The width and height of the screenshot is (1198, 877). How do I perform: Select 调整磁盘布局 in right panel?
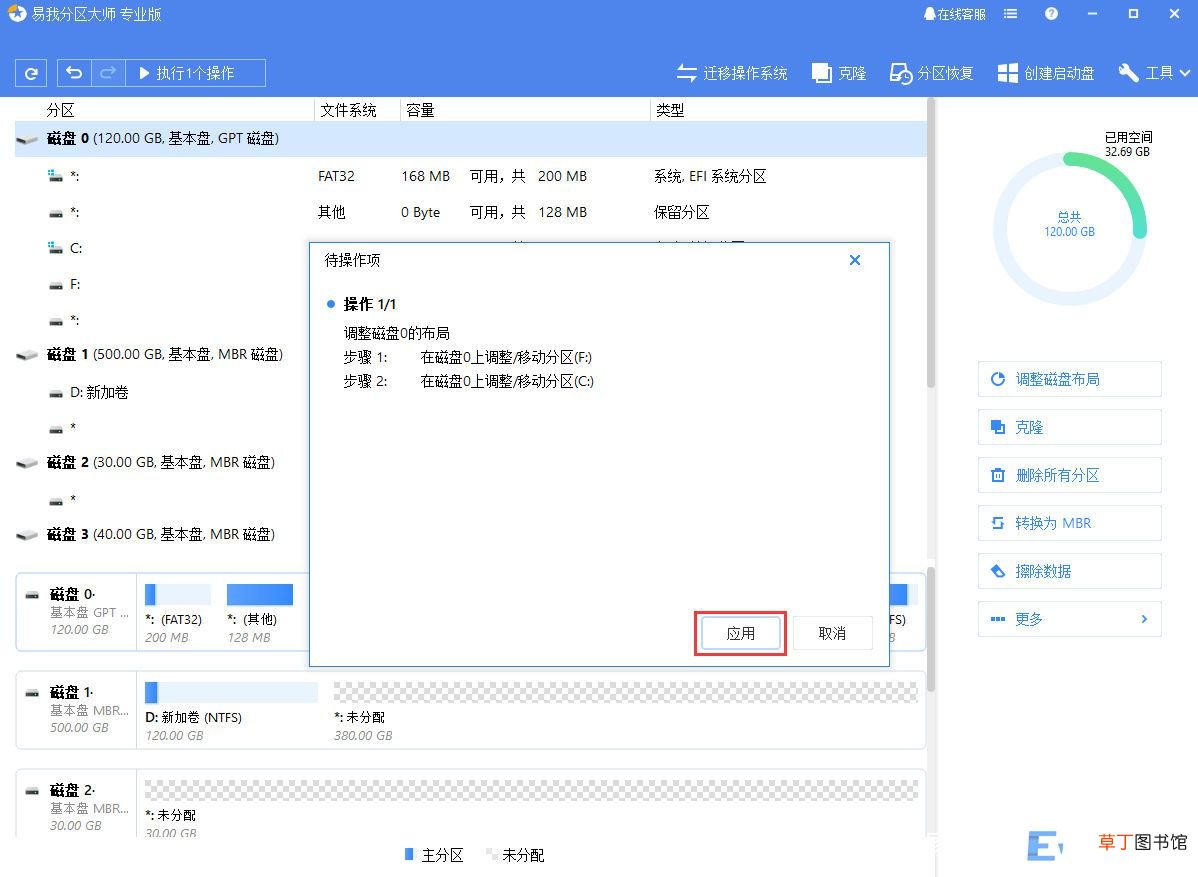click(1070, 379)
